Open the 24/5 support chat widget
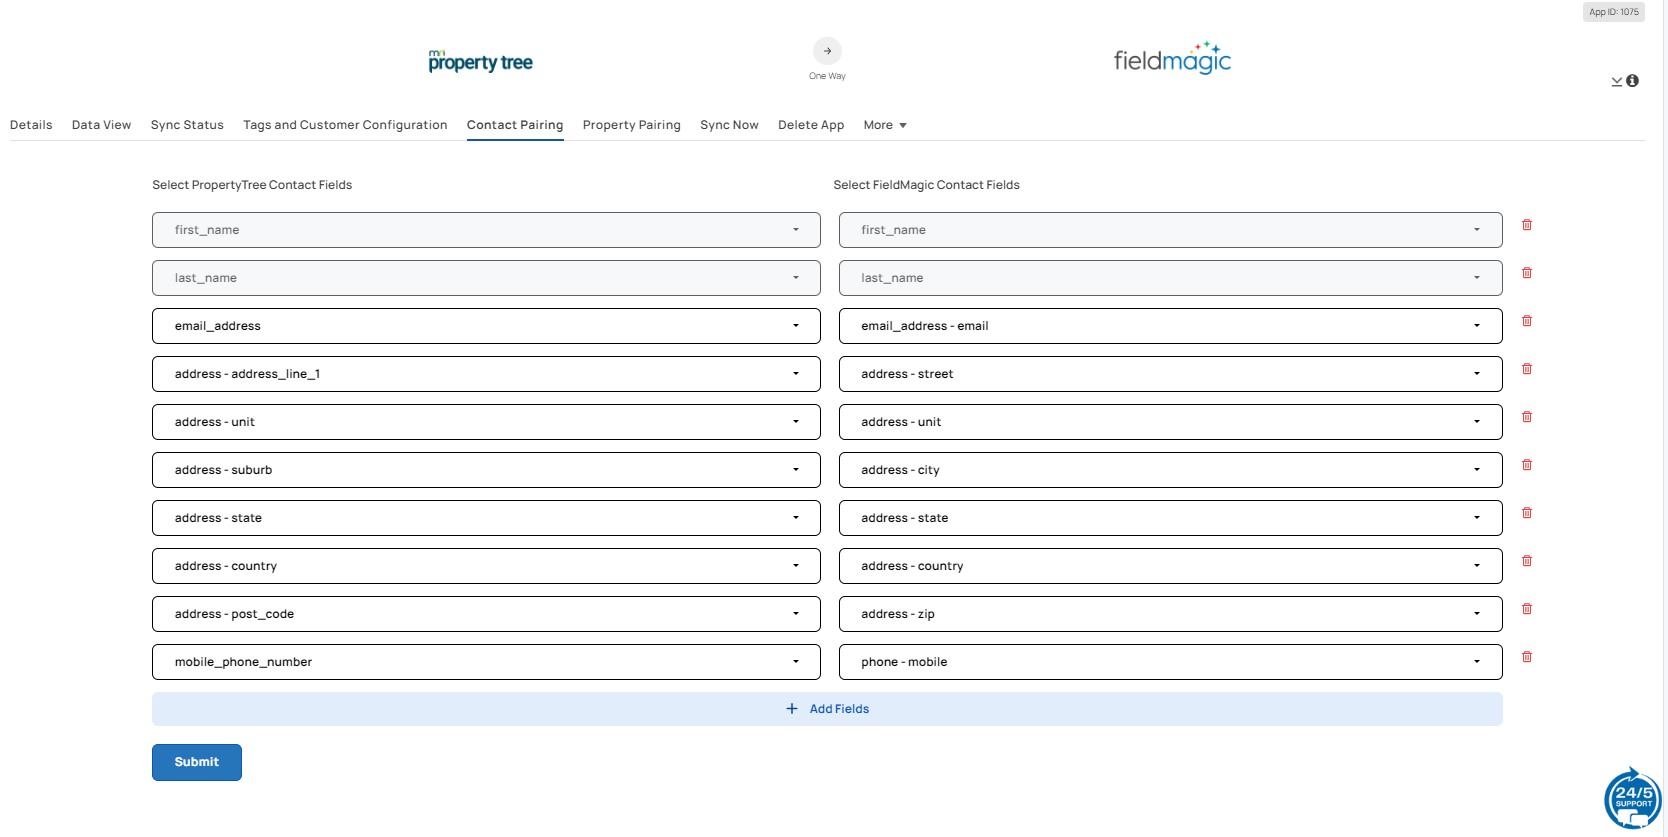Viewport: 1668px width, 837px height. tap(1633, 798)
